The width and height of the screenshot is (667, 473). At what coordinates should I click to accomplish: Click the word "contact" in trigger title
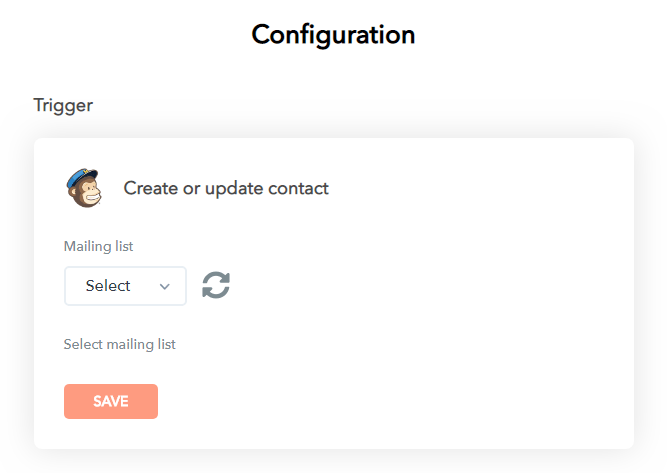point(298,188)
